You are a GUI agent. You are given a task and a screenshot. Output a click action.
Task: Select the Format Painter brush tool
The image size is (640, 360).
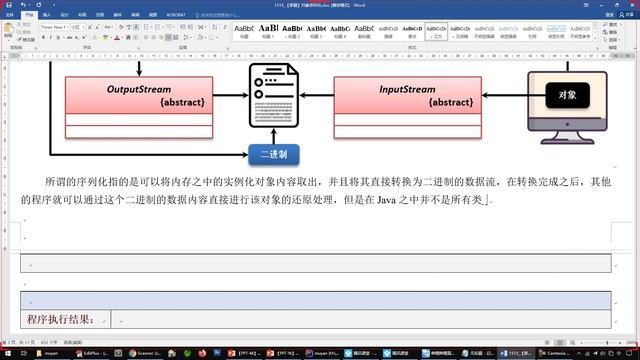(x=26, y=40)
